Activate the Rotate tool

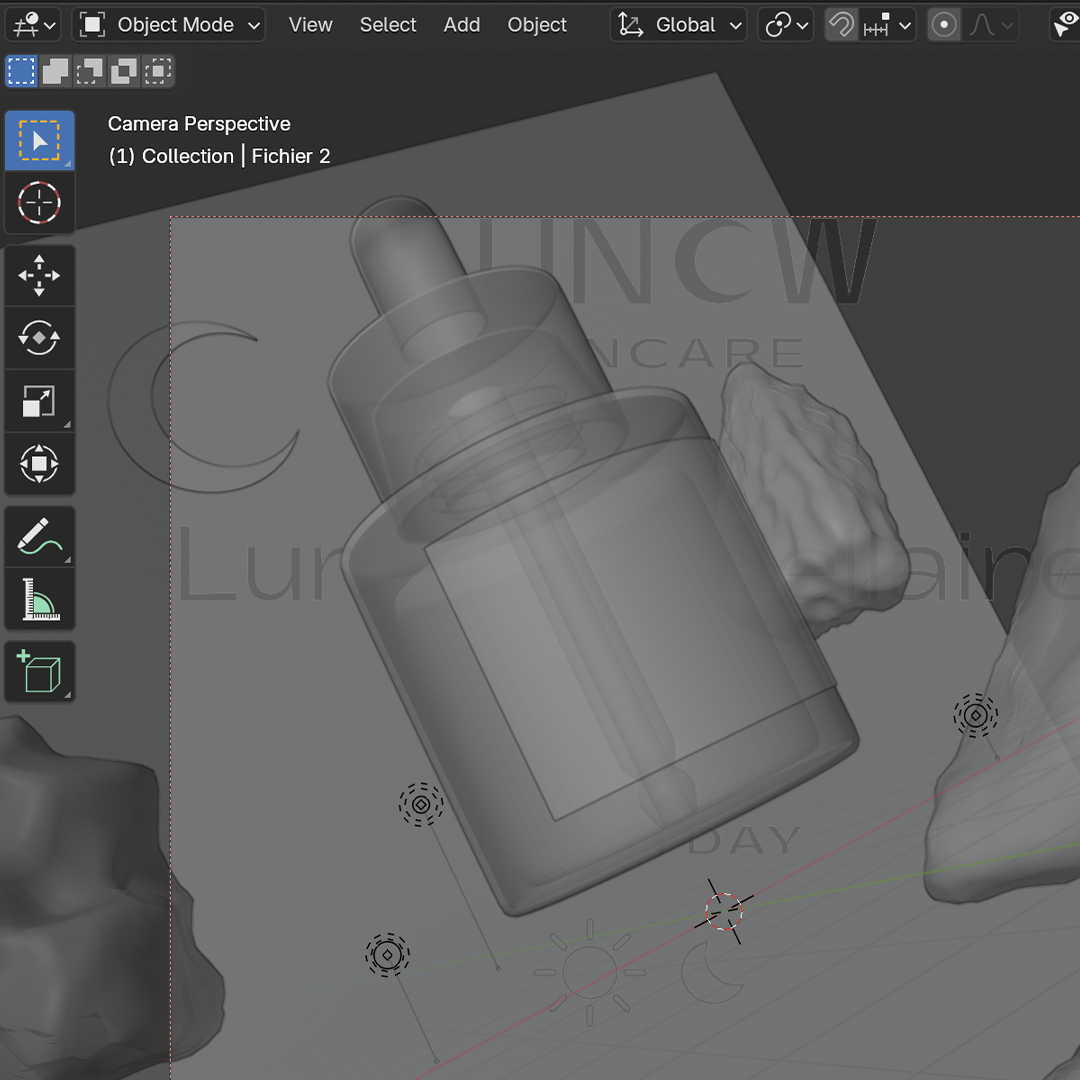click(39, 338)
